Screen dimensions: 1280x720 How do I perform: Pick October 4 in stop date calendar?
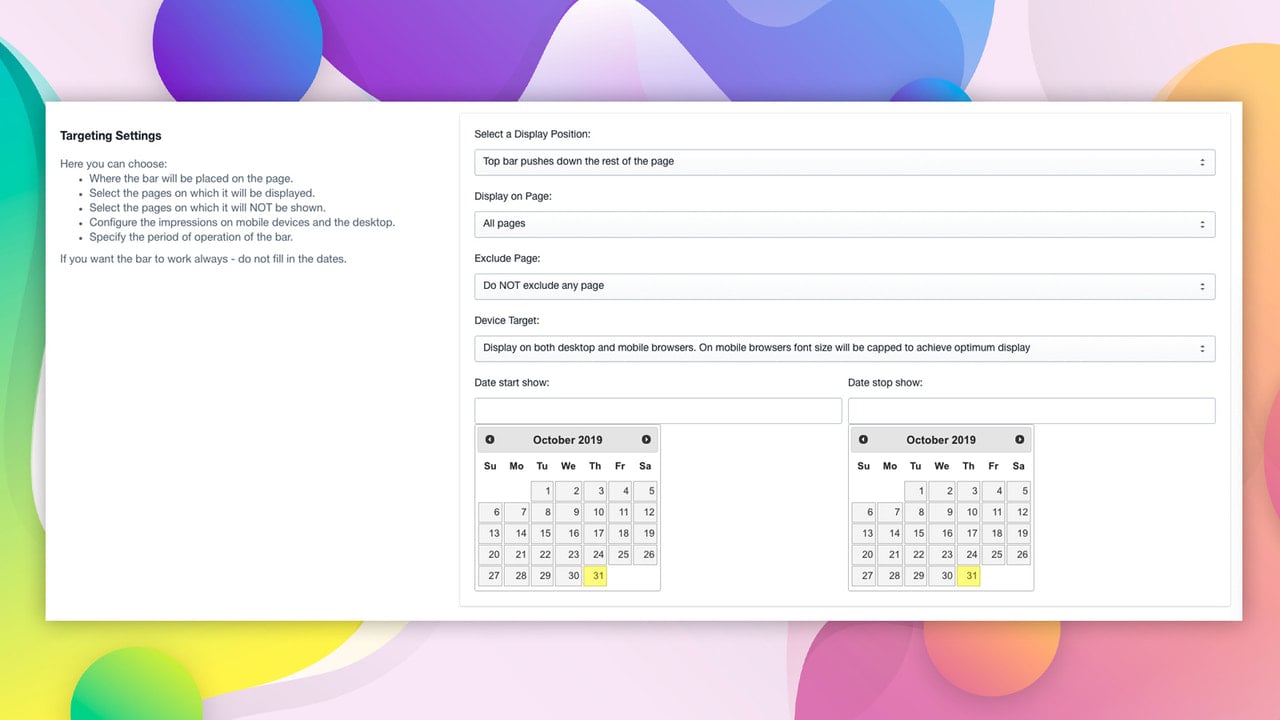point(993,491)
